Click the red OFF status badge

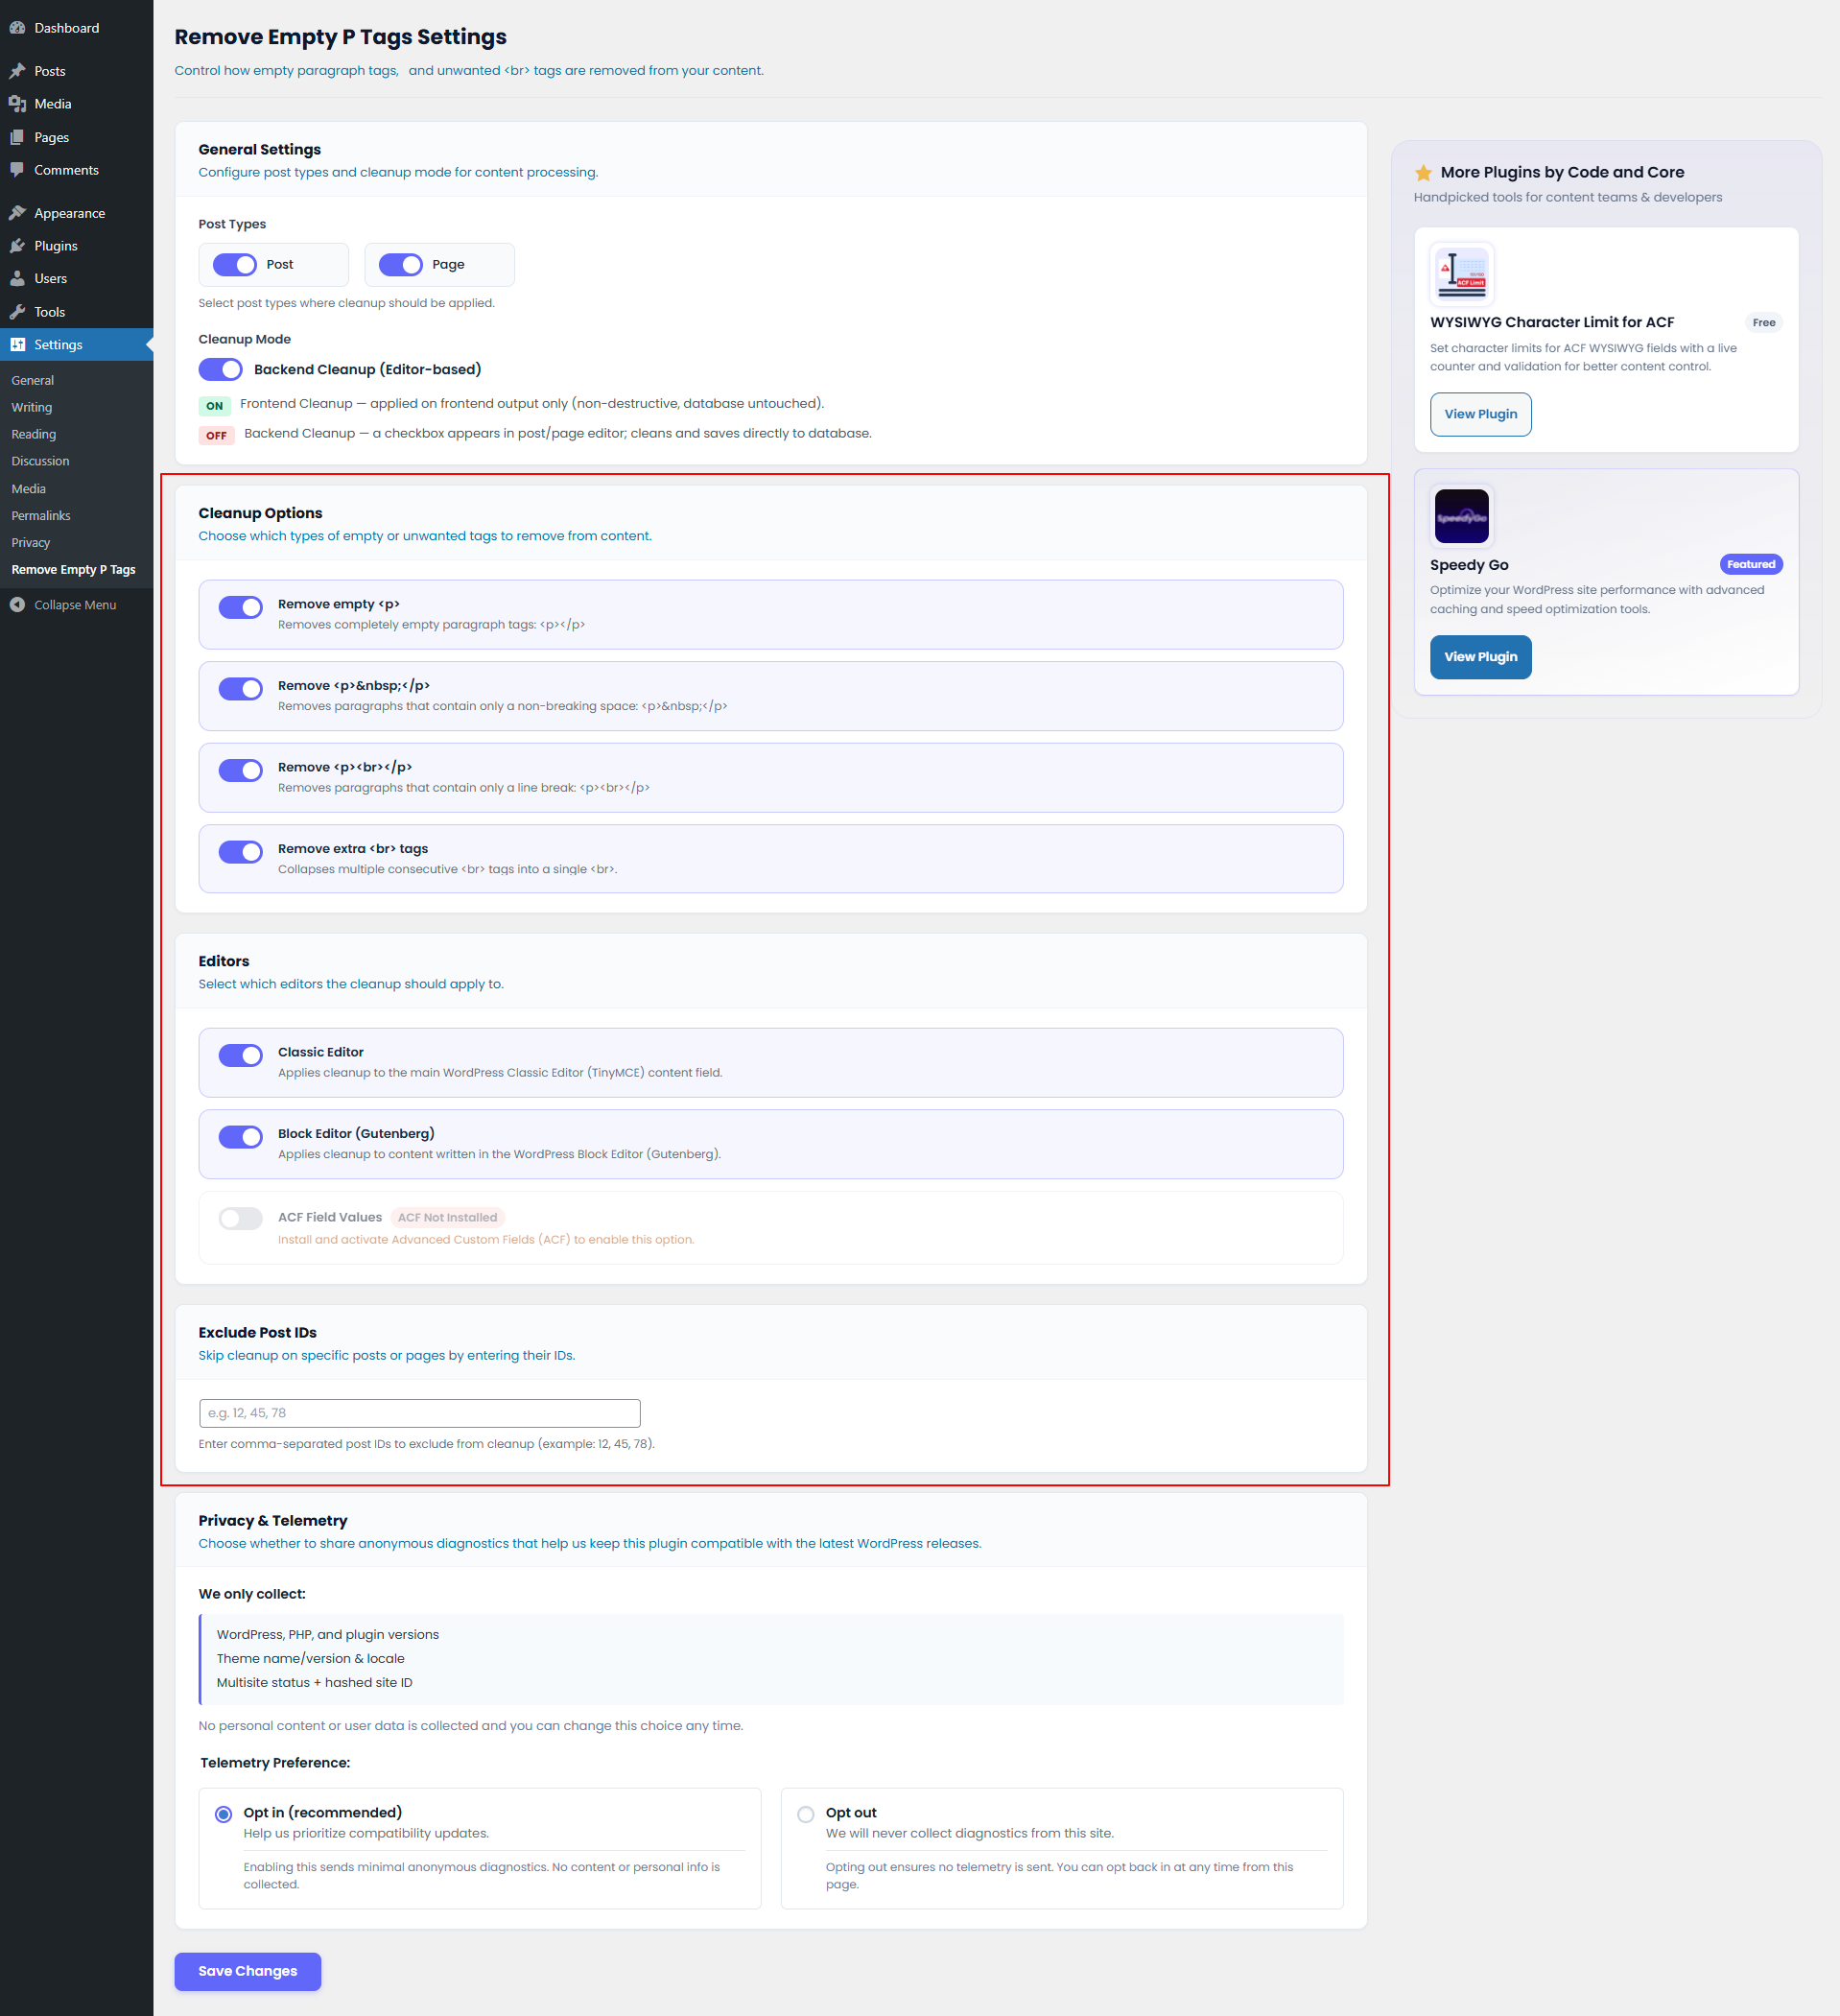point(216,436)
